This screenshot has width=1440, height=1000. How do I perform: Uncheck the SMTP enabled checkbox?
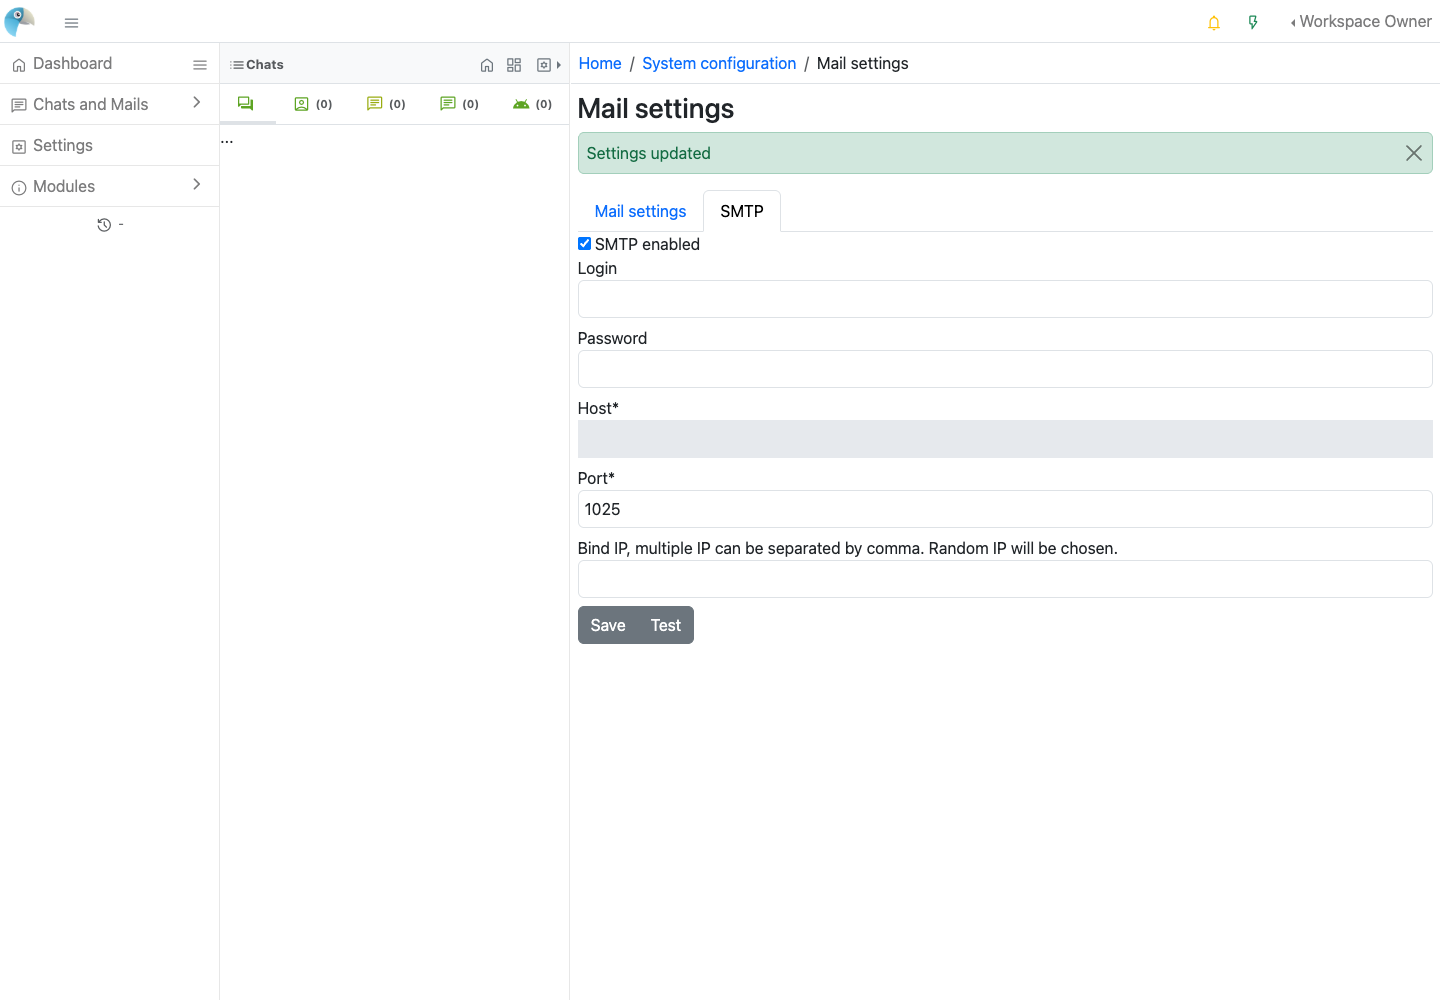(585, 244)
